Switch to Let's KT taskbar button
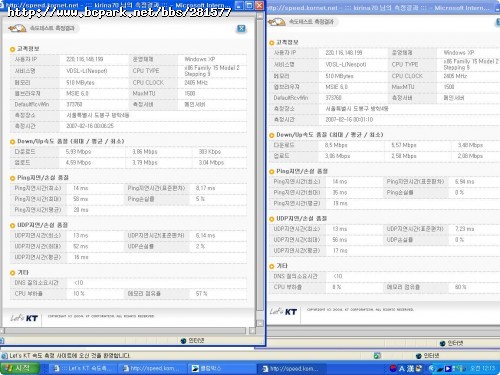Image resolution: width=500 pixels, height=375 pixels. tap(82, 368)
